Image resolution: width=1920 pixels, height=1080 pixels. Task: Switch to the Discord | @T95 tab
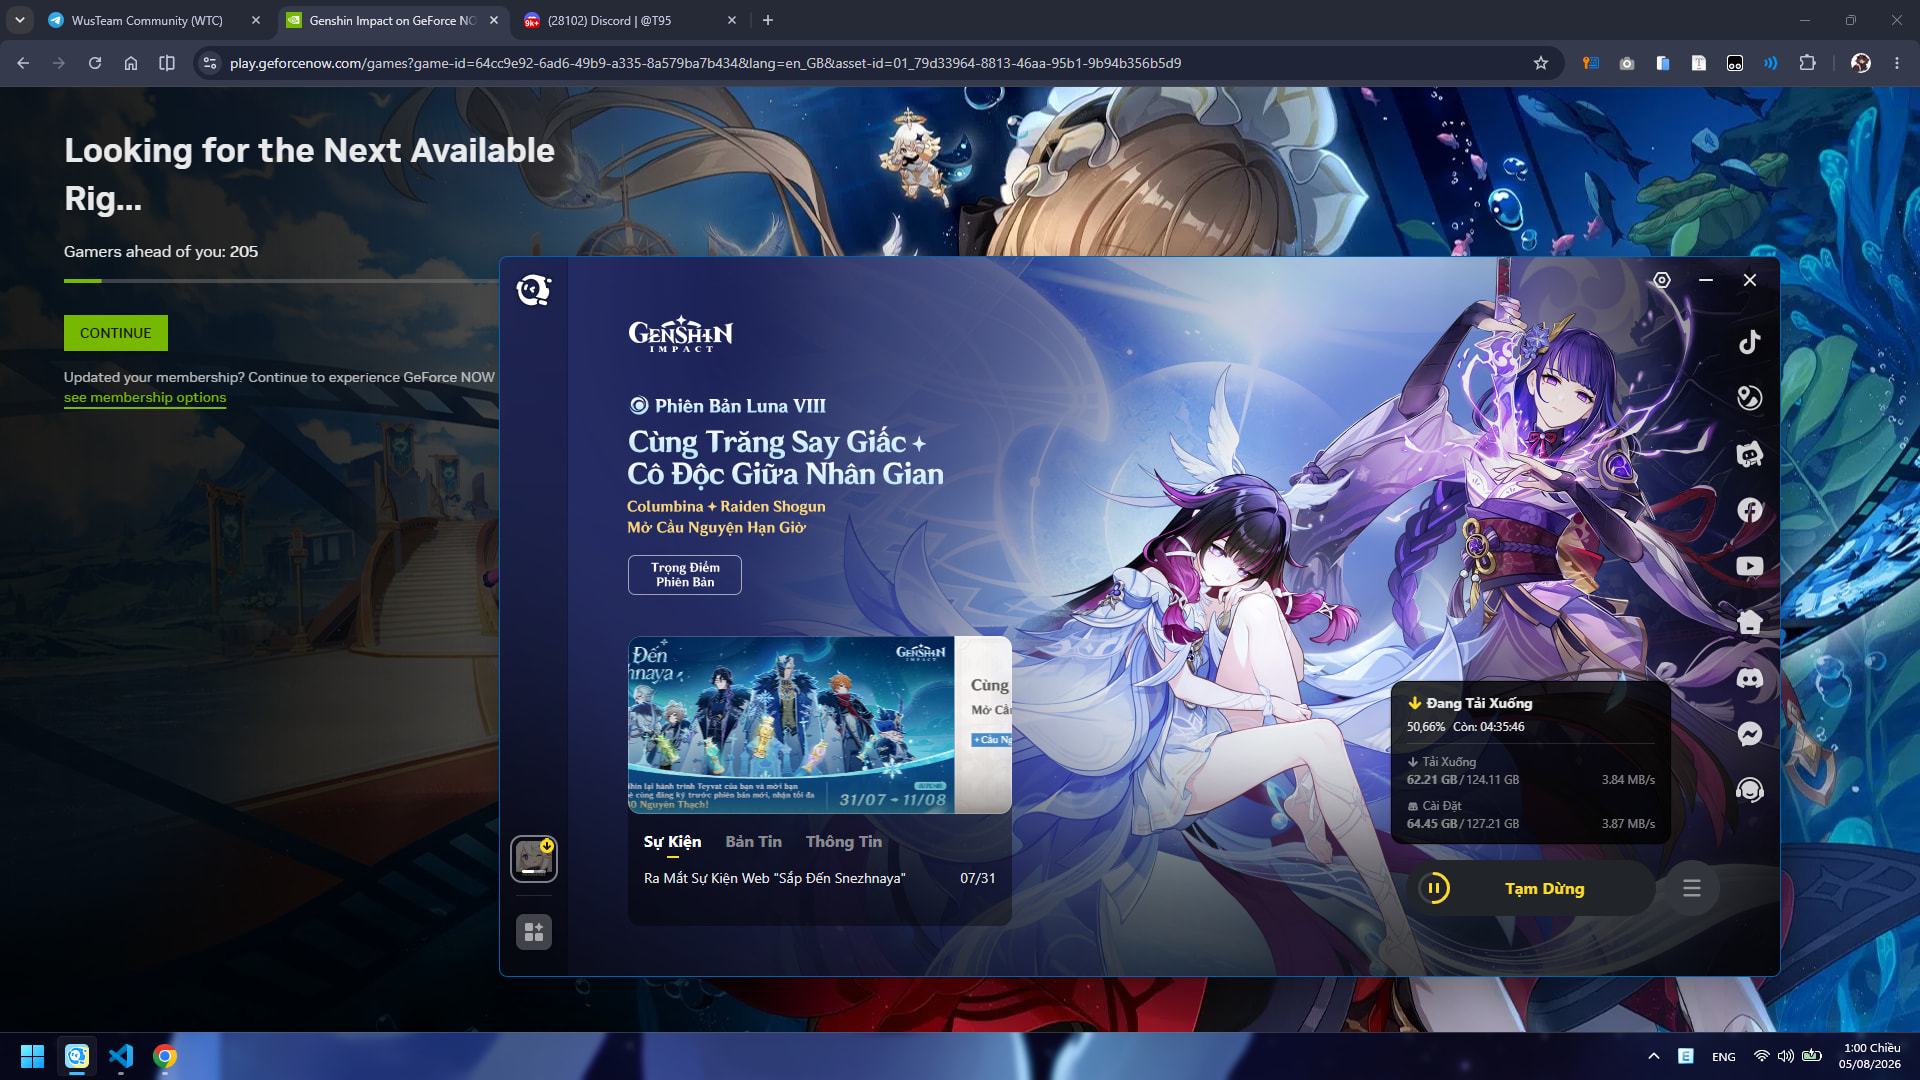[609, 20]
